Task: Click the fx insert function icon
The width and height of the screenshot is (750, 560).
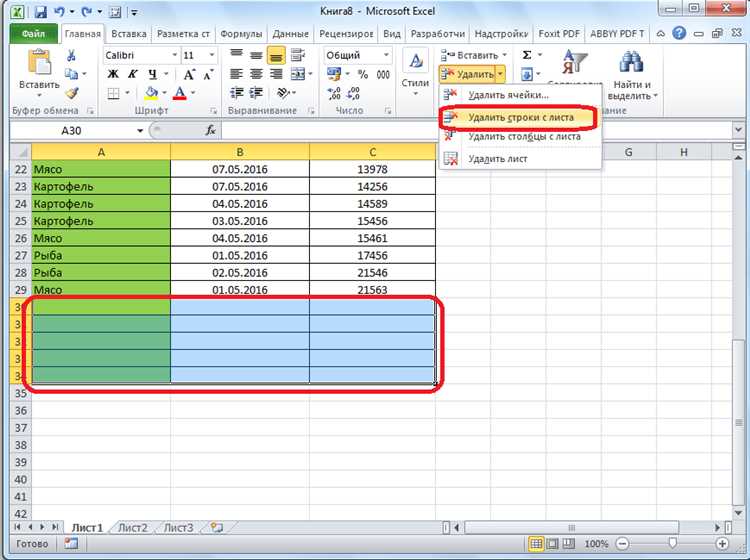Action: pos(210,131)
